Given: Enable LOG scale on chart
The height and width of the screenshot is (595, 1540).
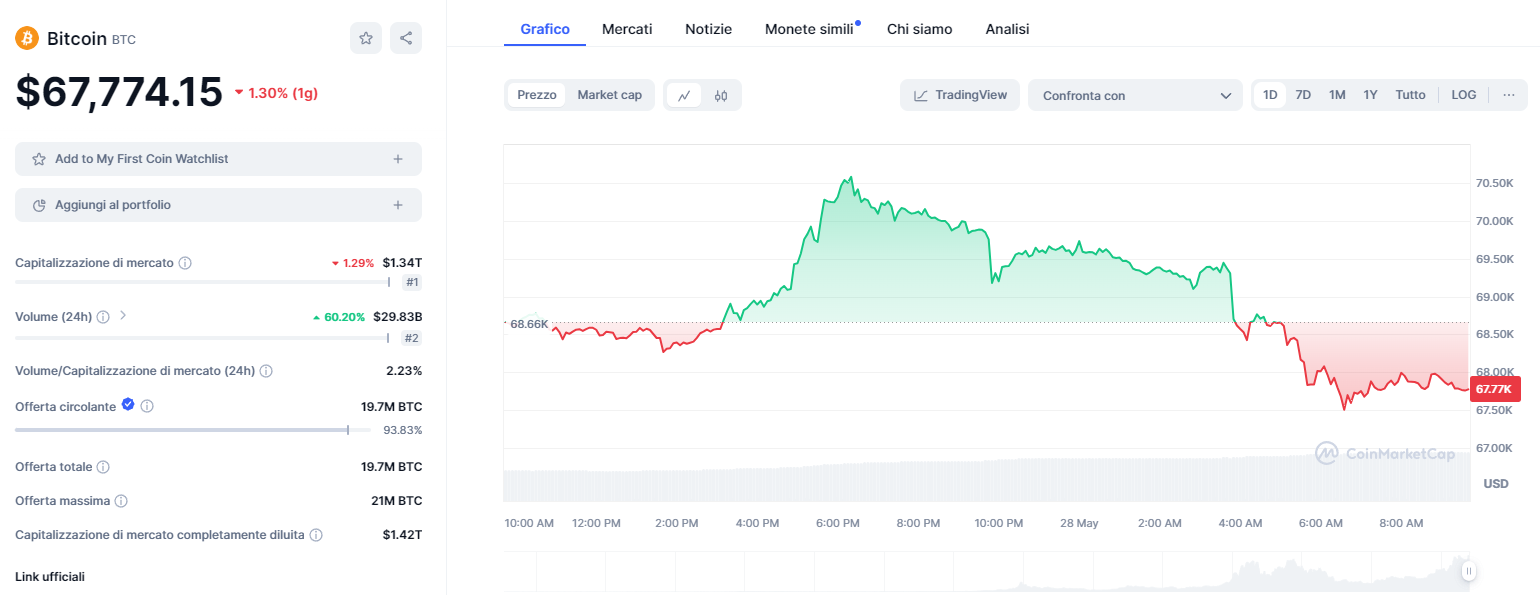Looking at the screenshot, I should [1463, 95].
